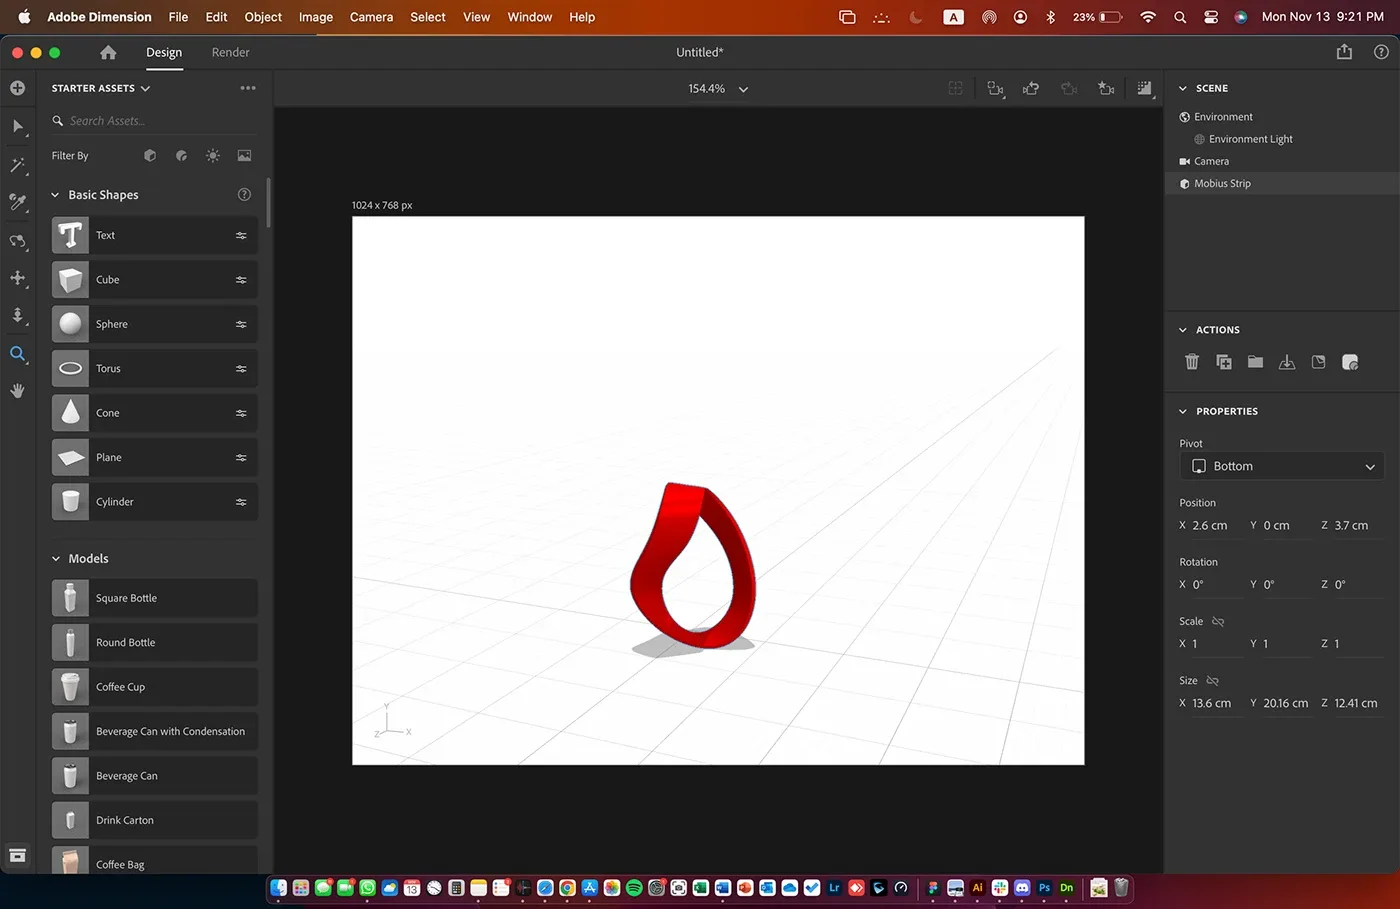Click the Generate Material icon in Actions
Image resolution: width=1400 pixels, height=909 pixels.
point(1350,362)
